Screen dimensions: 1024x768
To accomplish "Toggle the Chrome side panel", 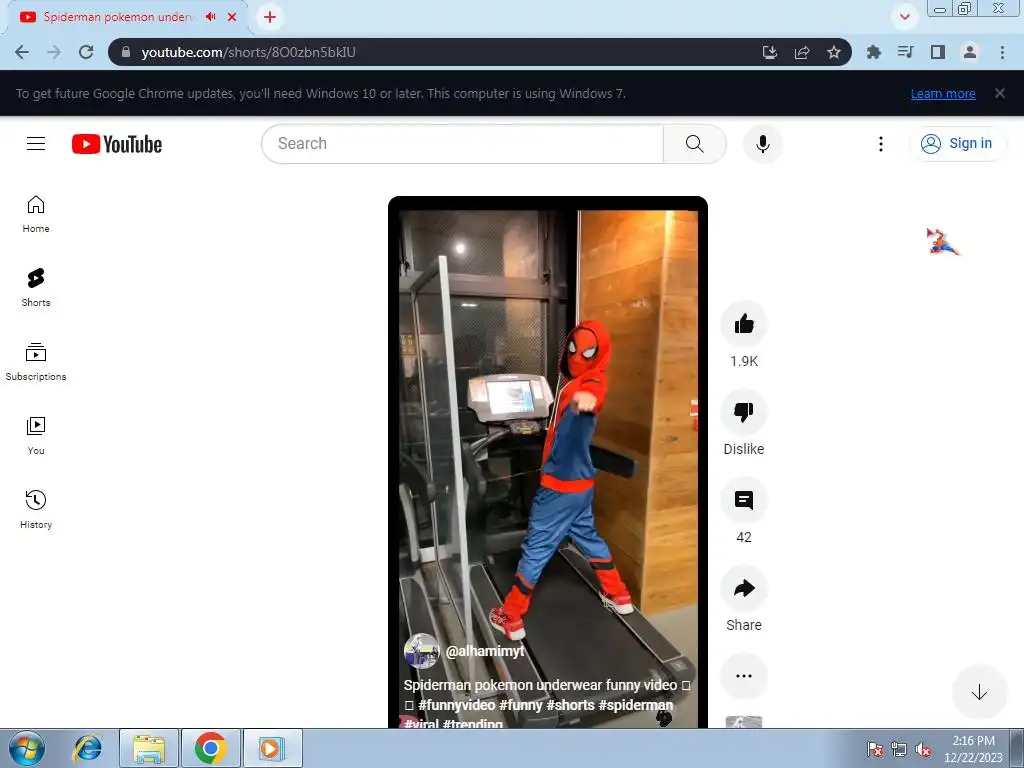I will coord(938,52).
